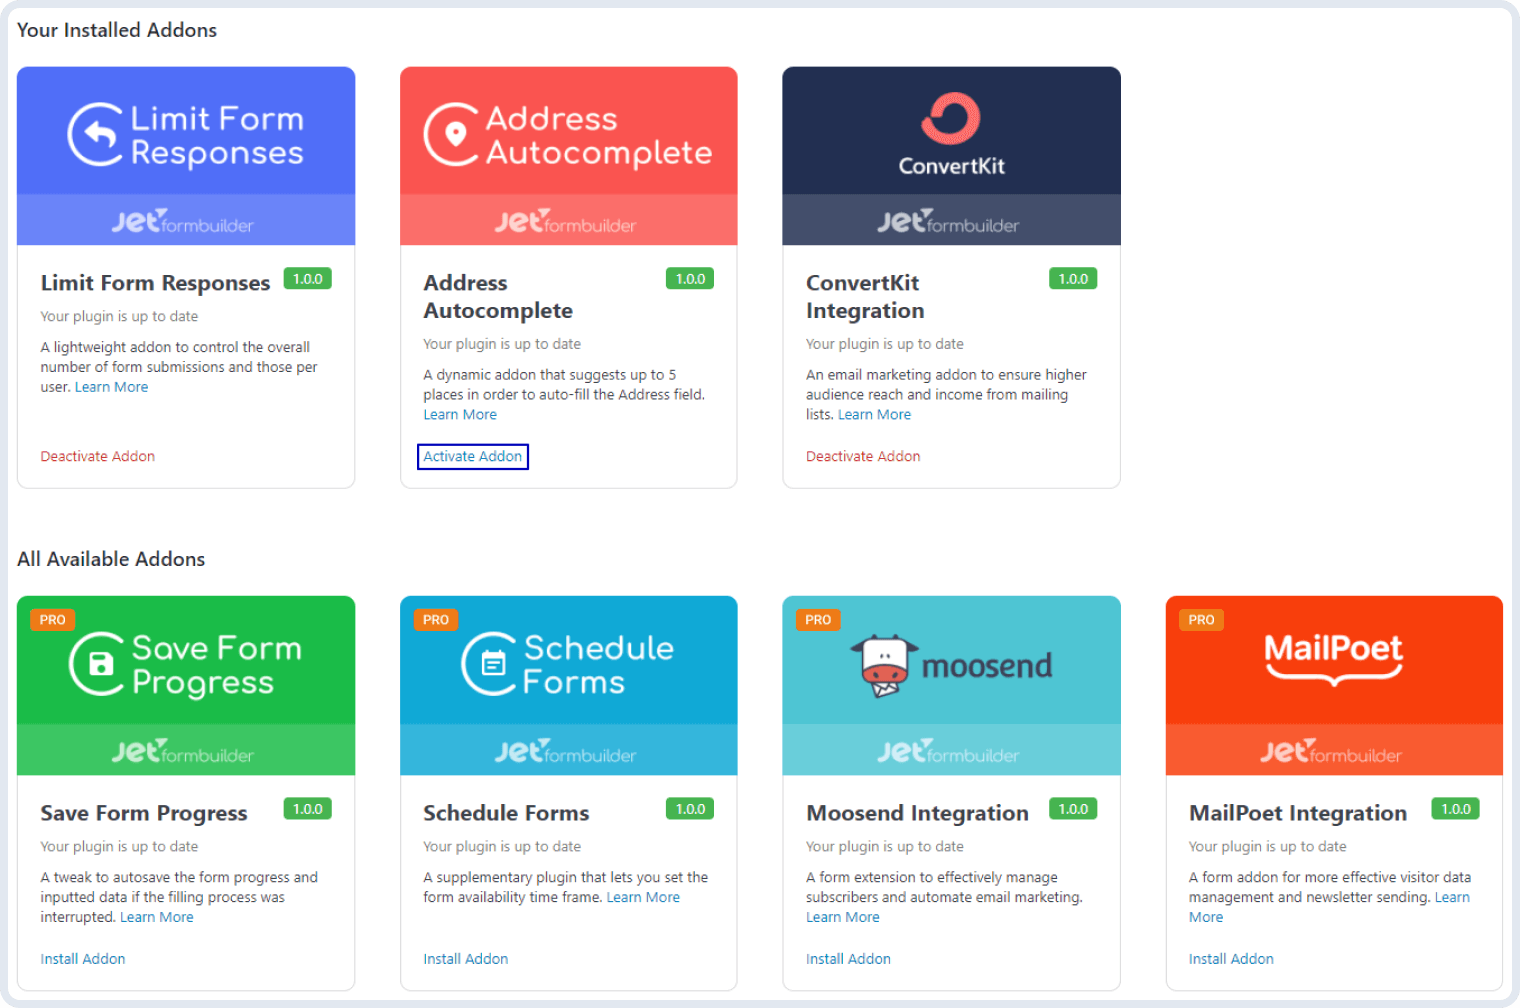
Task: Click the Address Autocomplete pin icon
Action: (453, 135)
